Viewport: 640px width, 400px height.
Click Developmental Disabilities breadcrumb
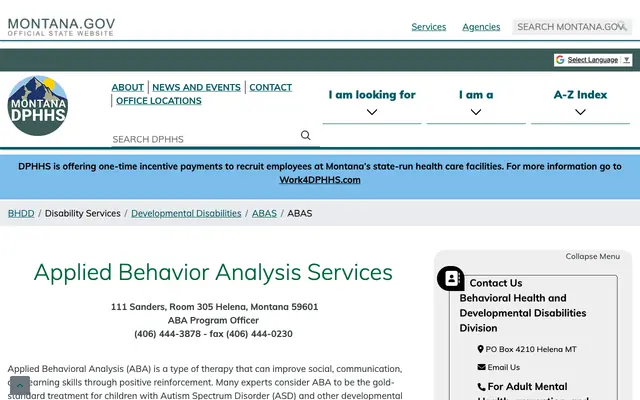pyautogui.click(x=186, y=213)
